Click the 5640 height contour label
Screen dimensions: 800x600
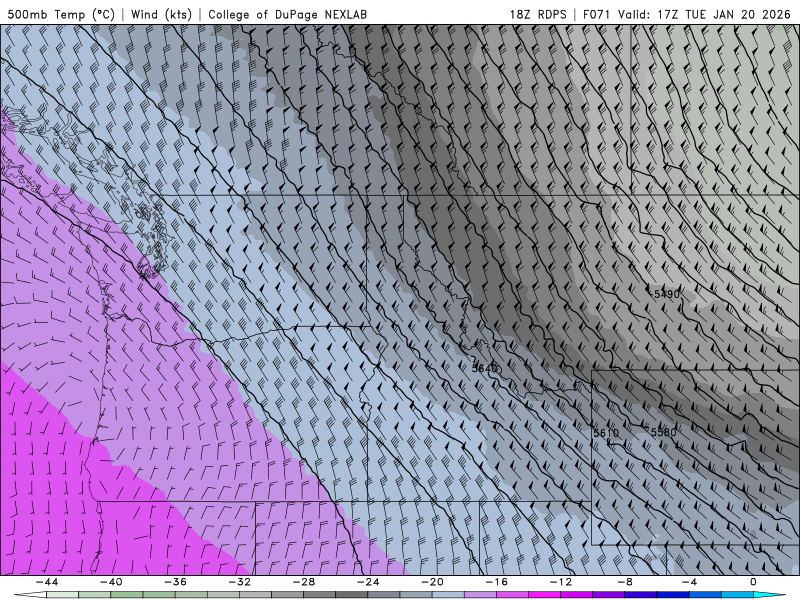[484, 368]
